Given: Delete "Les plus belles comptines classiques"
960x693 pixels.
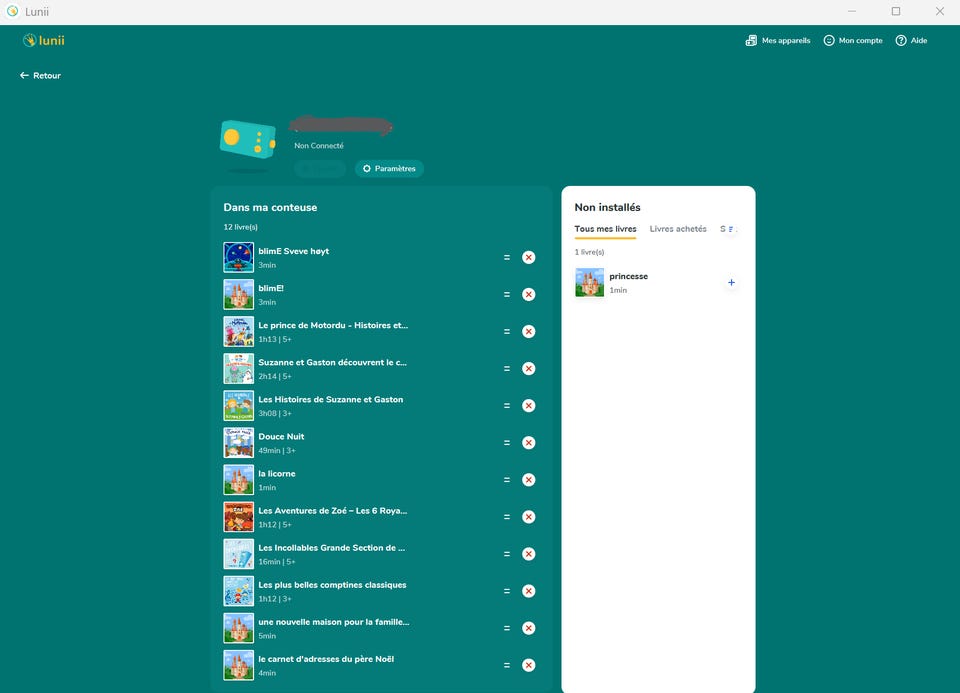Looking at the screenshot, I should point(528,591).
